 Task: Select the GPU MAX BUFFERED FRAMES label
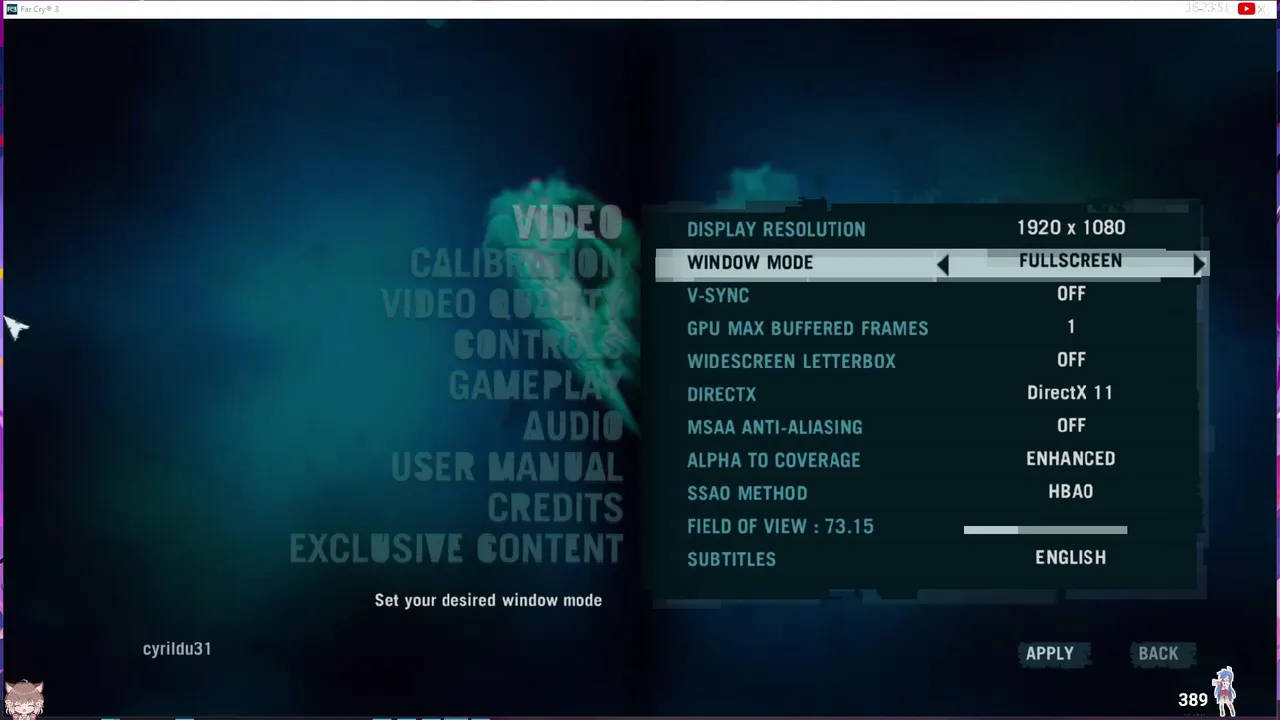click(807, 329)
